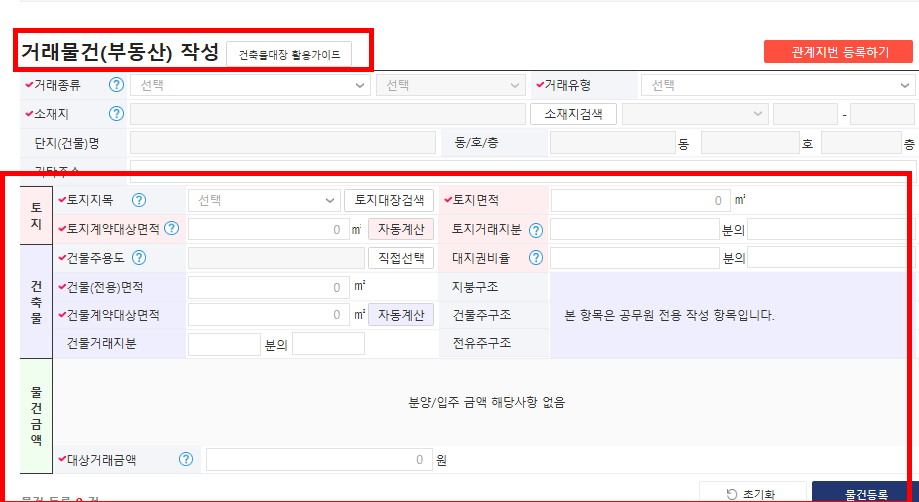This screenshot has height=502, width=919.
Task: Focus the 층 input field
Action: tap(860, 143)
